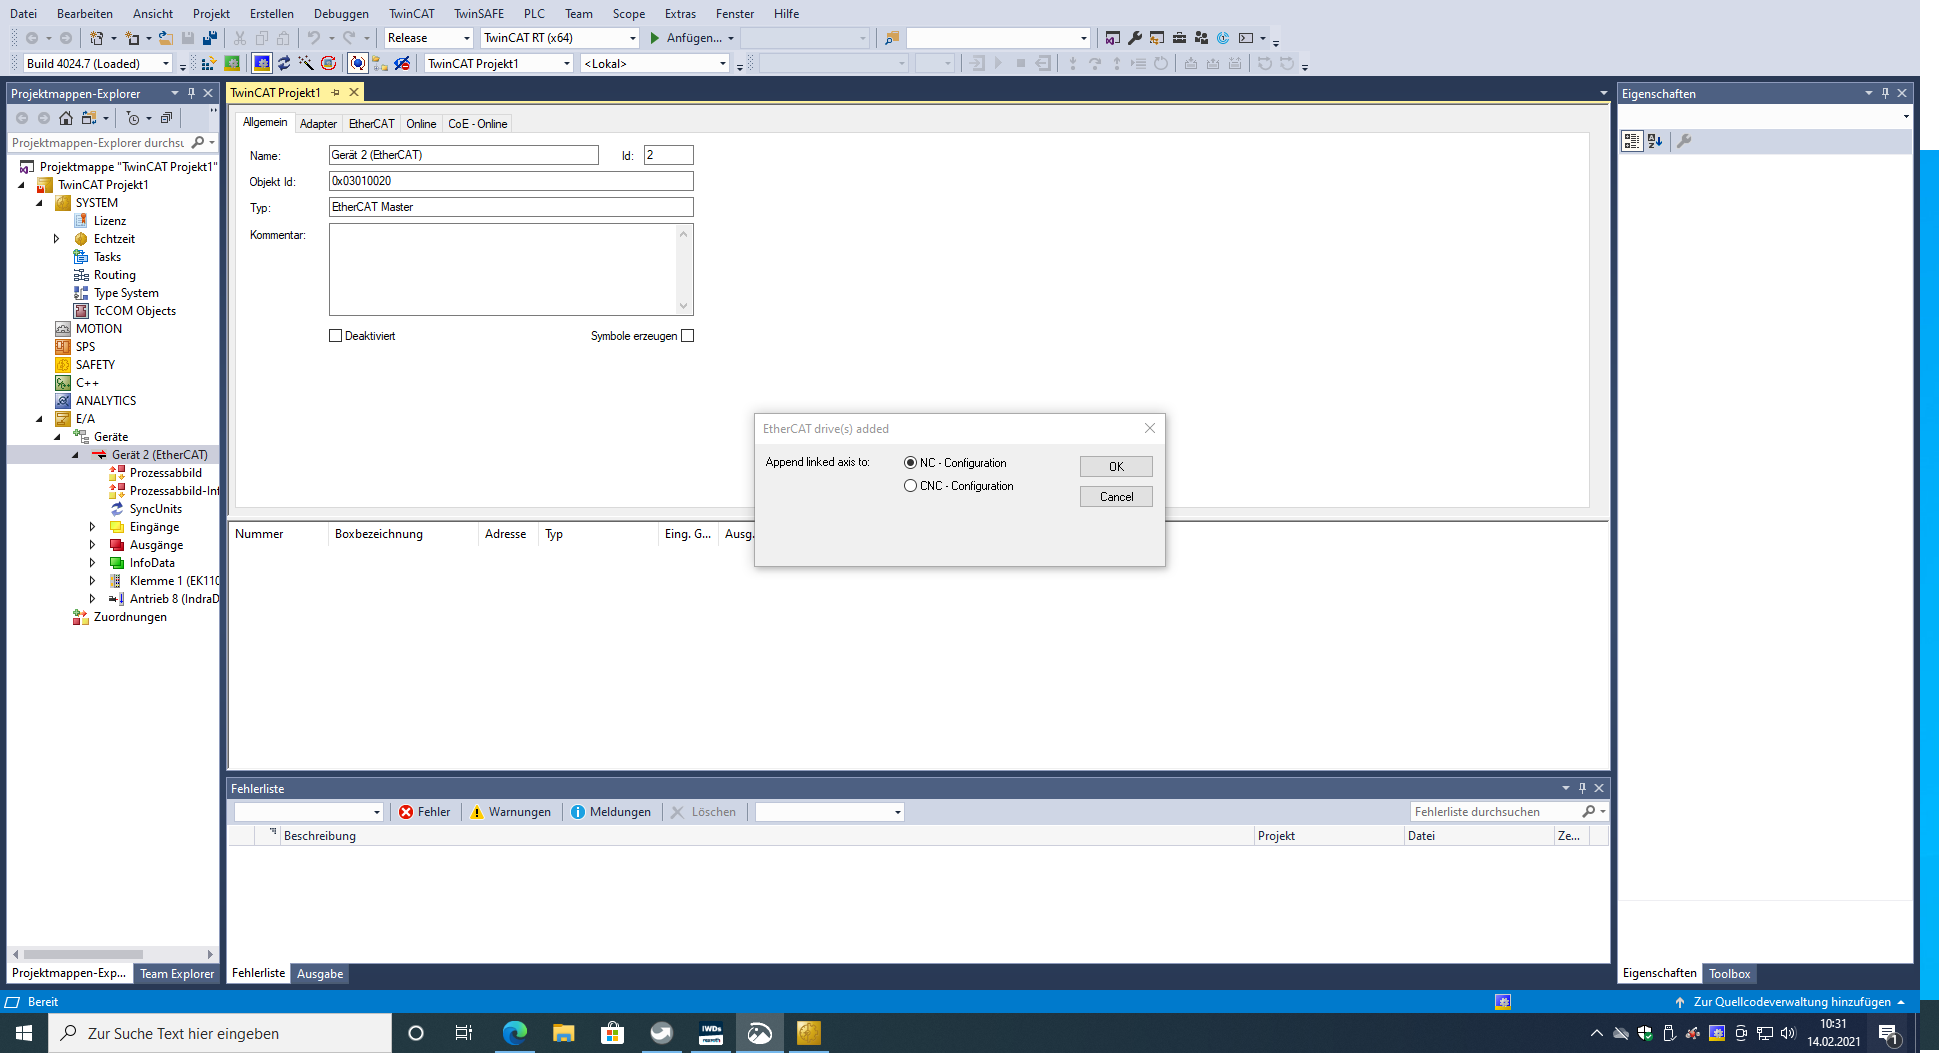Click the Scan devices magic wand icon
Screen dimensions: 1939x1053
coord(306,63)
